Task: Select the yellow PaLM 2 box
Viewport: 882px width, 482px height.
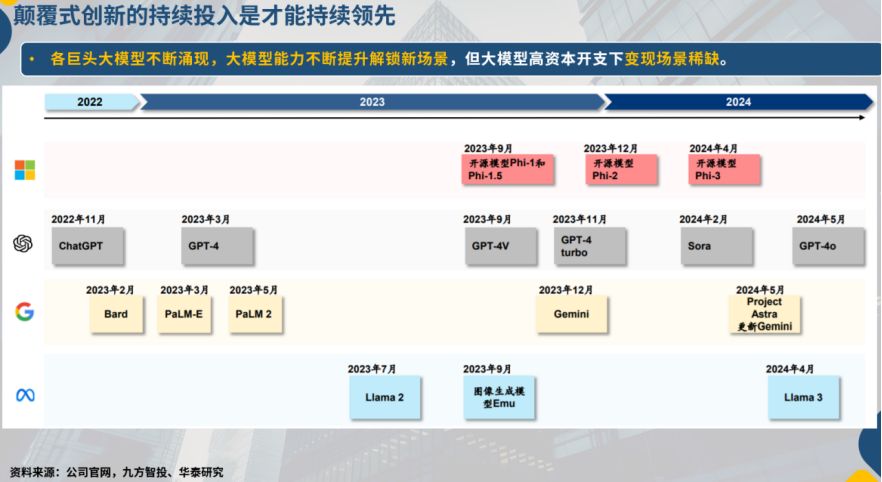Action: tap(255, 314)
